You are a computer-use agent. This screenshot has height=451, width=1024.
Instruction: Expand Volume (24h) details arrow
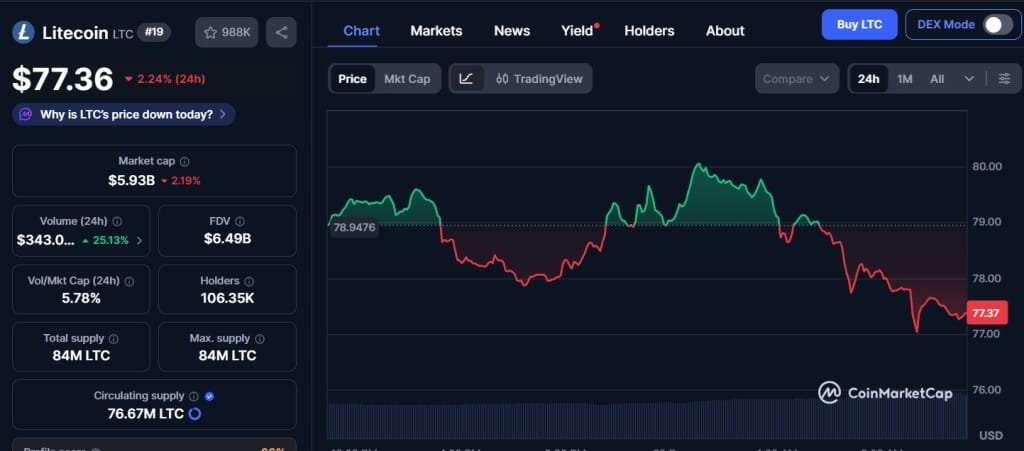[139, 241]
